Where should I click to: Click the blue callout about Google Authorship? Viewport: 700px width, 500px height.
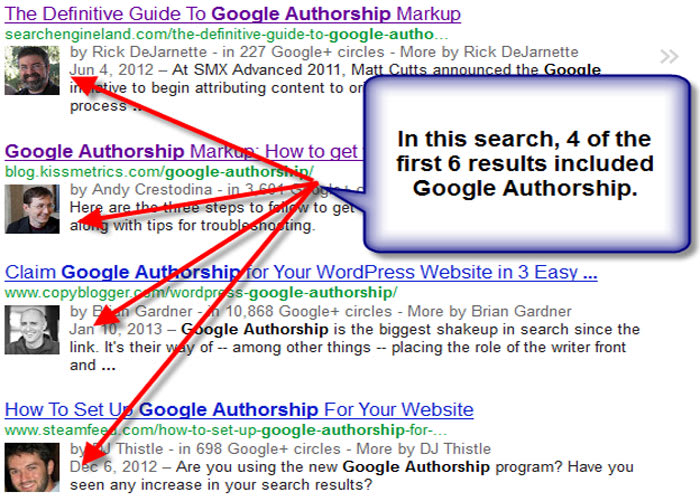coord(527,164)
